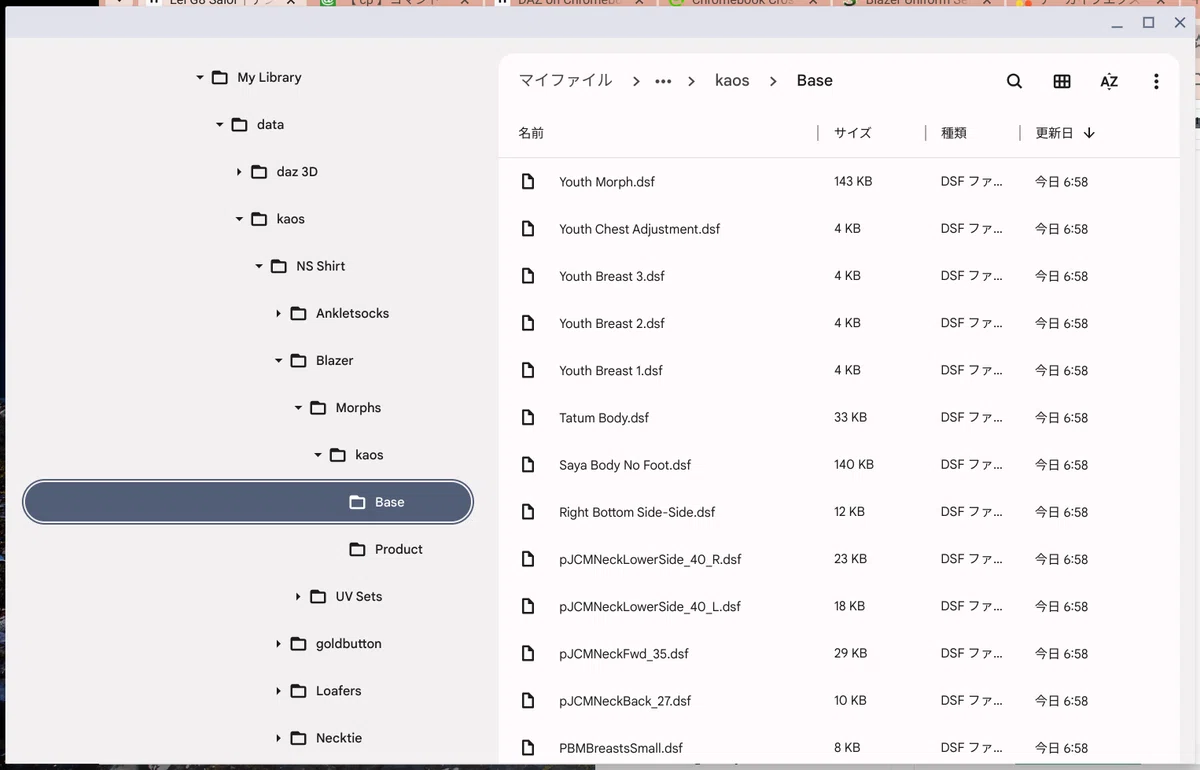Viewport: 1200px width, 770px height.
Task: Switch to thumbnail grid view
Action: pos(1062,82)
